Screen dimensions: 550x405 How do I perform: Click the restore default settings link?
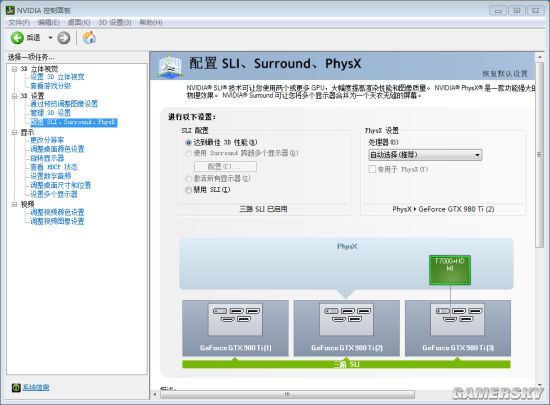coord(505,73)
